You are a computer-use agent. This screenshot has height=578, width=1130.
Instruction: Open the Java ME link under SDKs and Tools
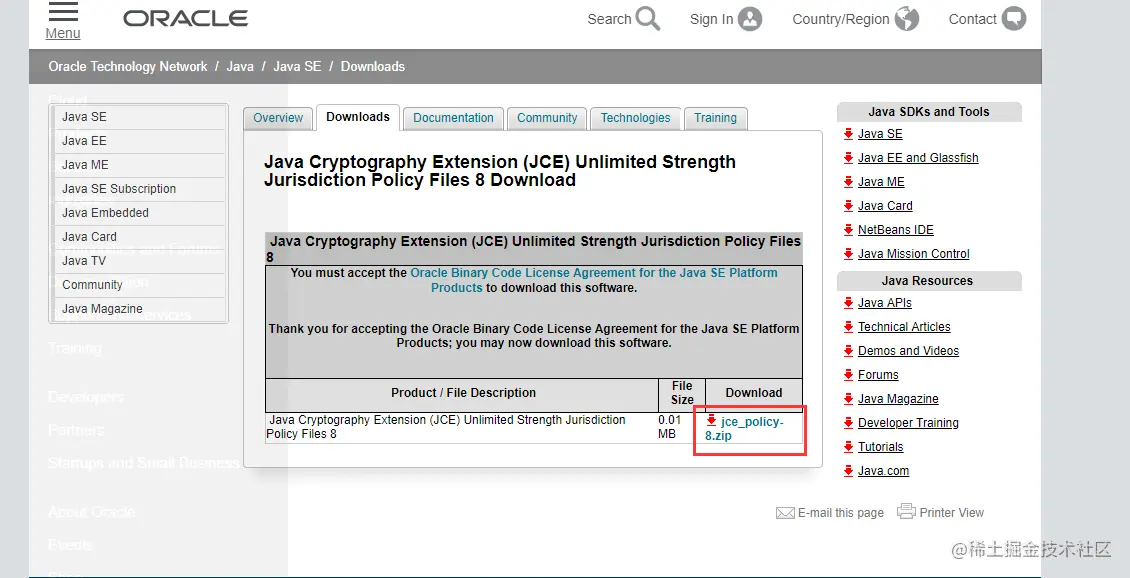pyautogui.click(x=881, y=182)
